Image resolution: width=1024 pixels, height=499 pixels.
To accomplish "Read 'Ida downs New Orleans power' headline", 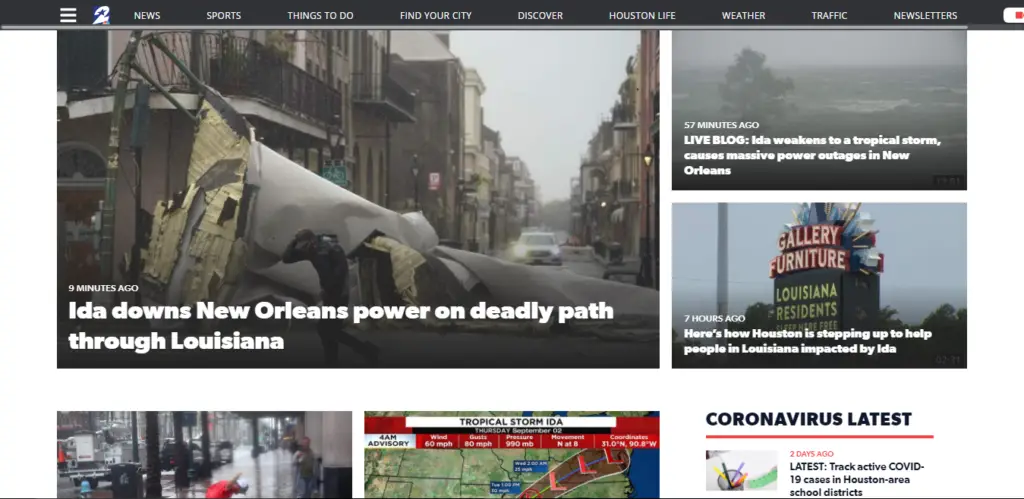I will [x=340, y=326].
